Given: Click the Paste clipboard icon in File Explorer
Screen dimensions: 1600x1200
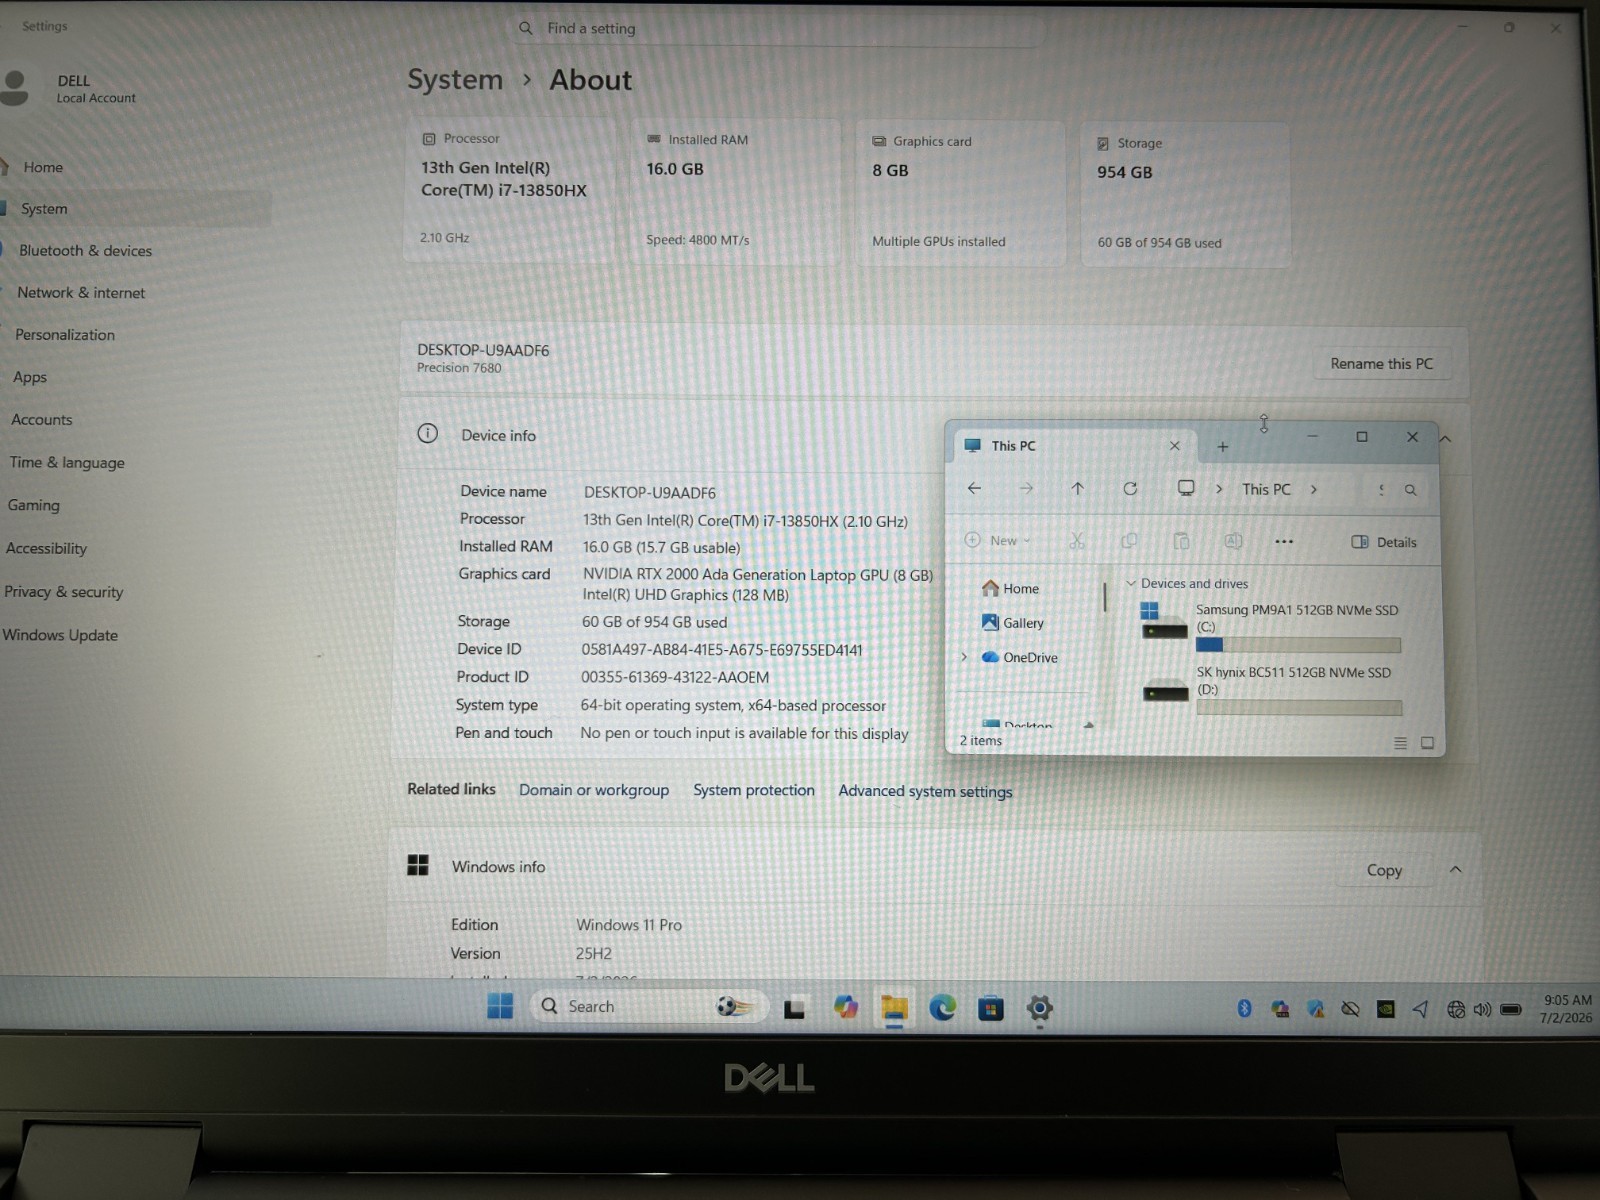Looking at the screenshot, I should point(1181,541).
